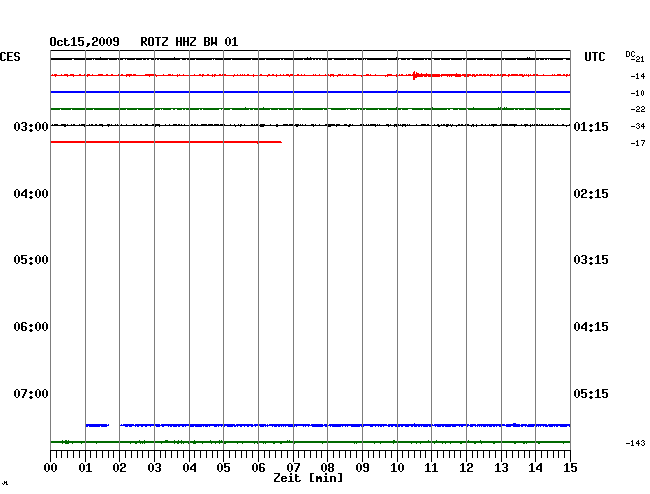Click the left time label "03:00"
This screenshot has width=650, height=494.
[31, 127]
